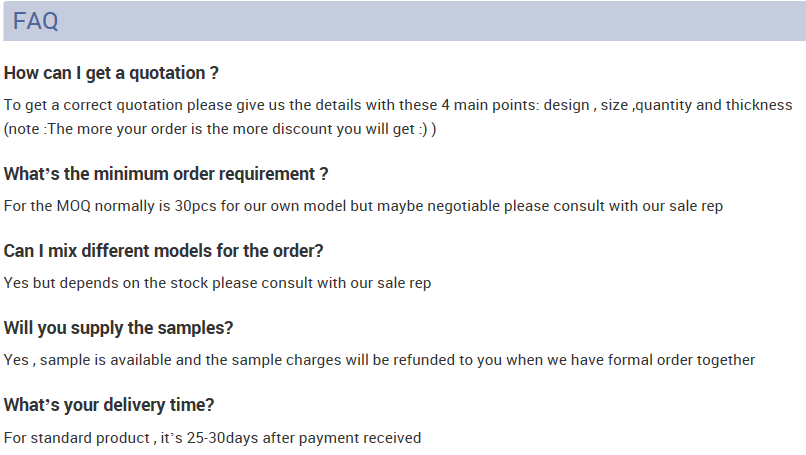Click the answer listing 4 main quotation points

pyautogui.click(x=398, y=105)
